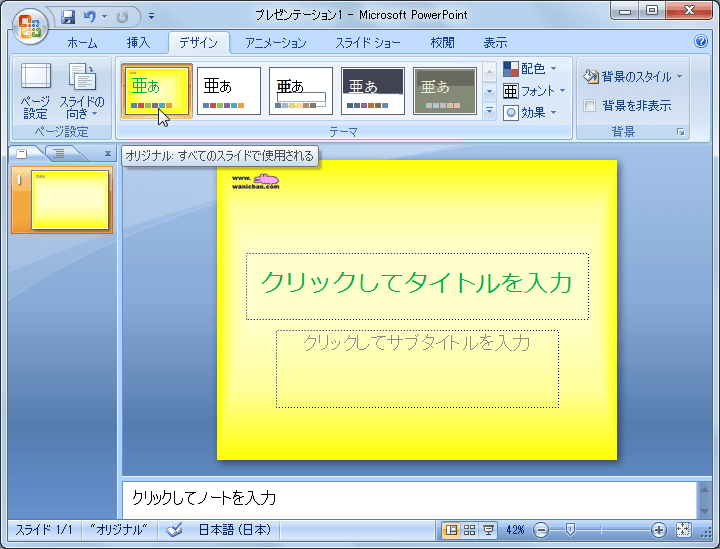
Task: Undo the last action
Action: [x=90, y=17]
